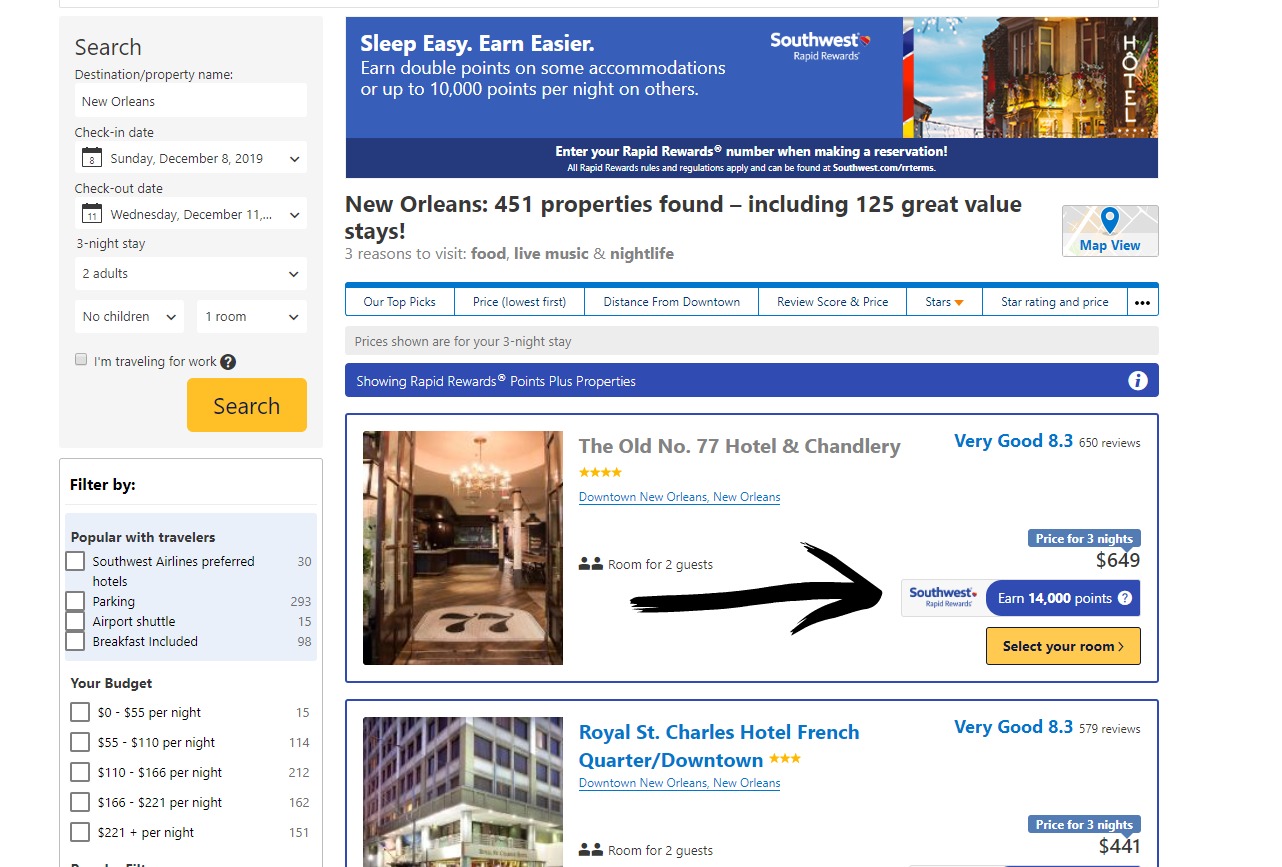Screen dimensions: 1282x867
Task: Enable I'm traveling for work checkbox
Action: click(x=81, y=360)
